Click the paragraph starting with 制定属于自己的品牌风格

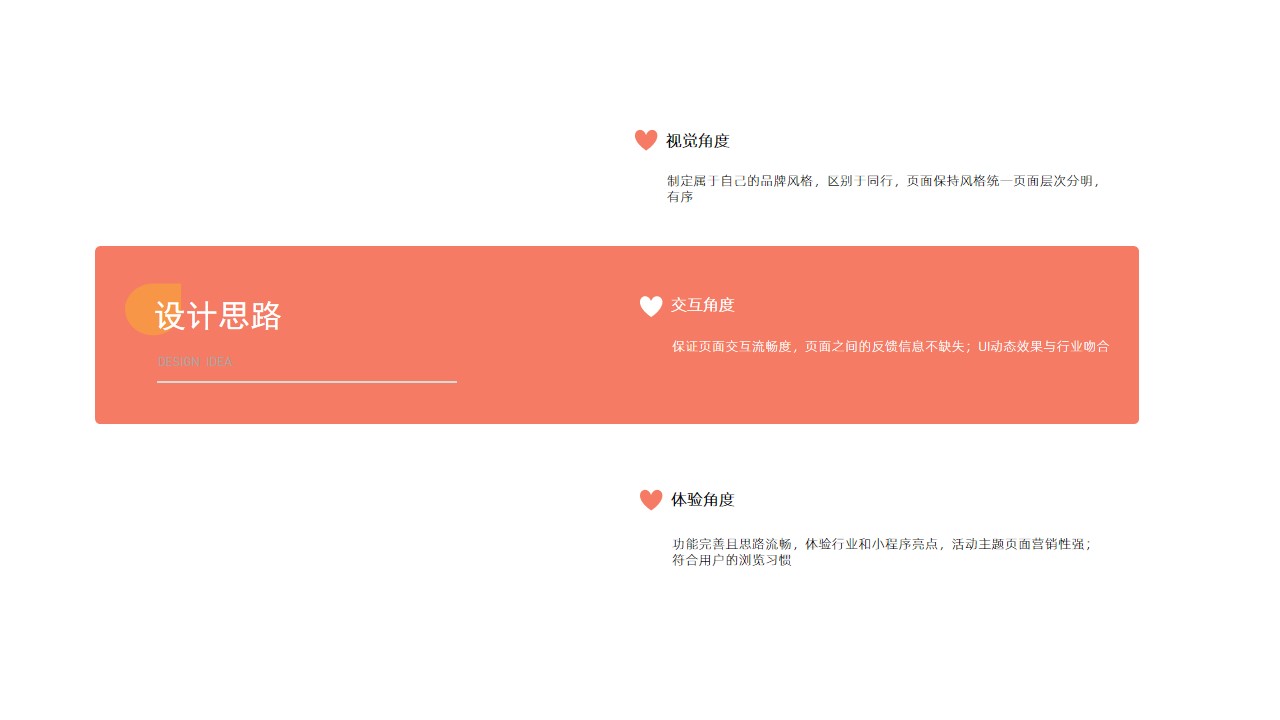pos(885,189)
